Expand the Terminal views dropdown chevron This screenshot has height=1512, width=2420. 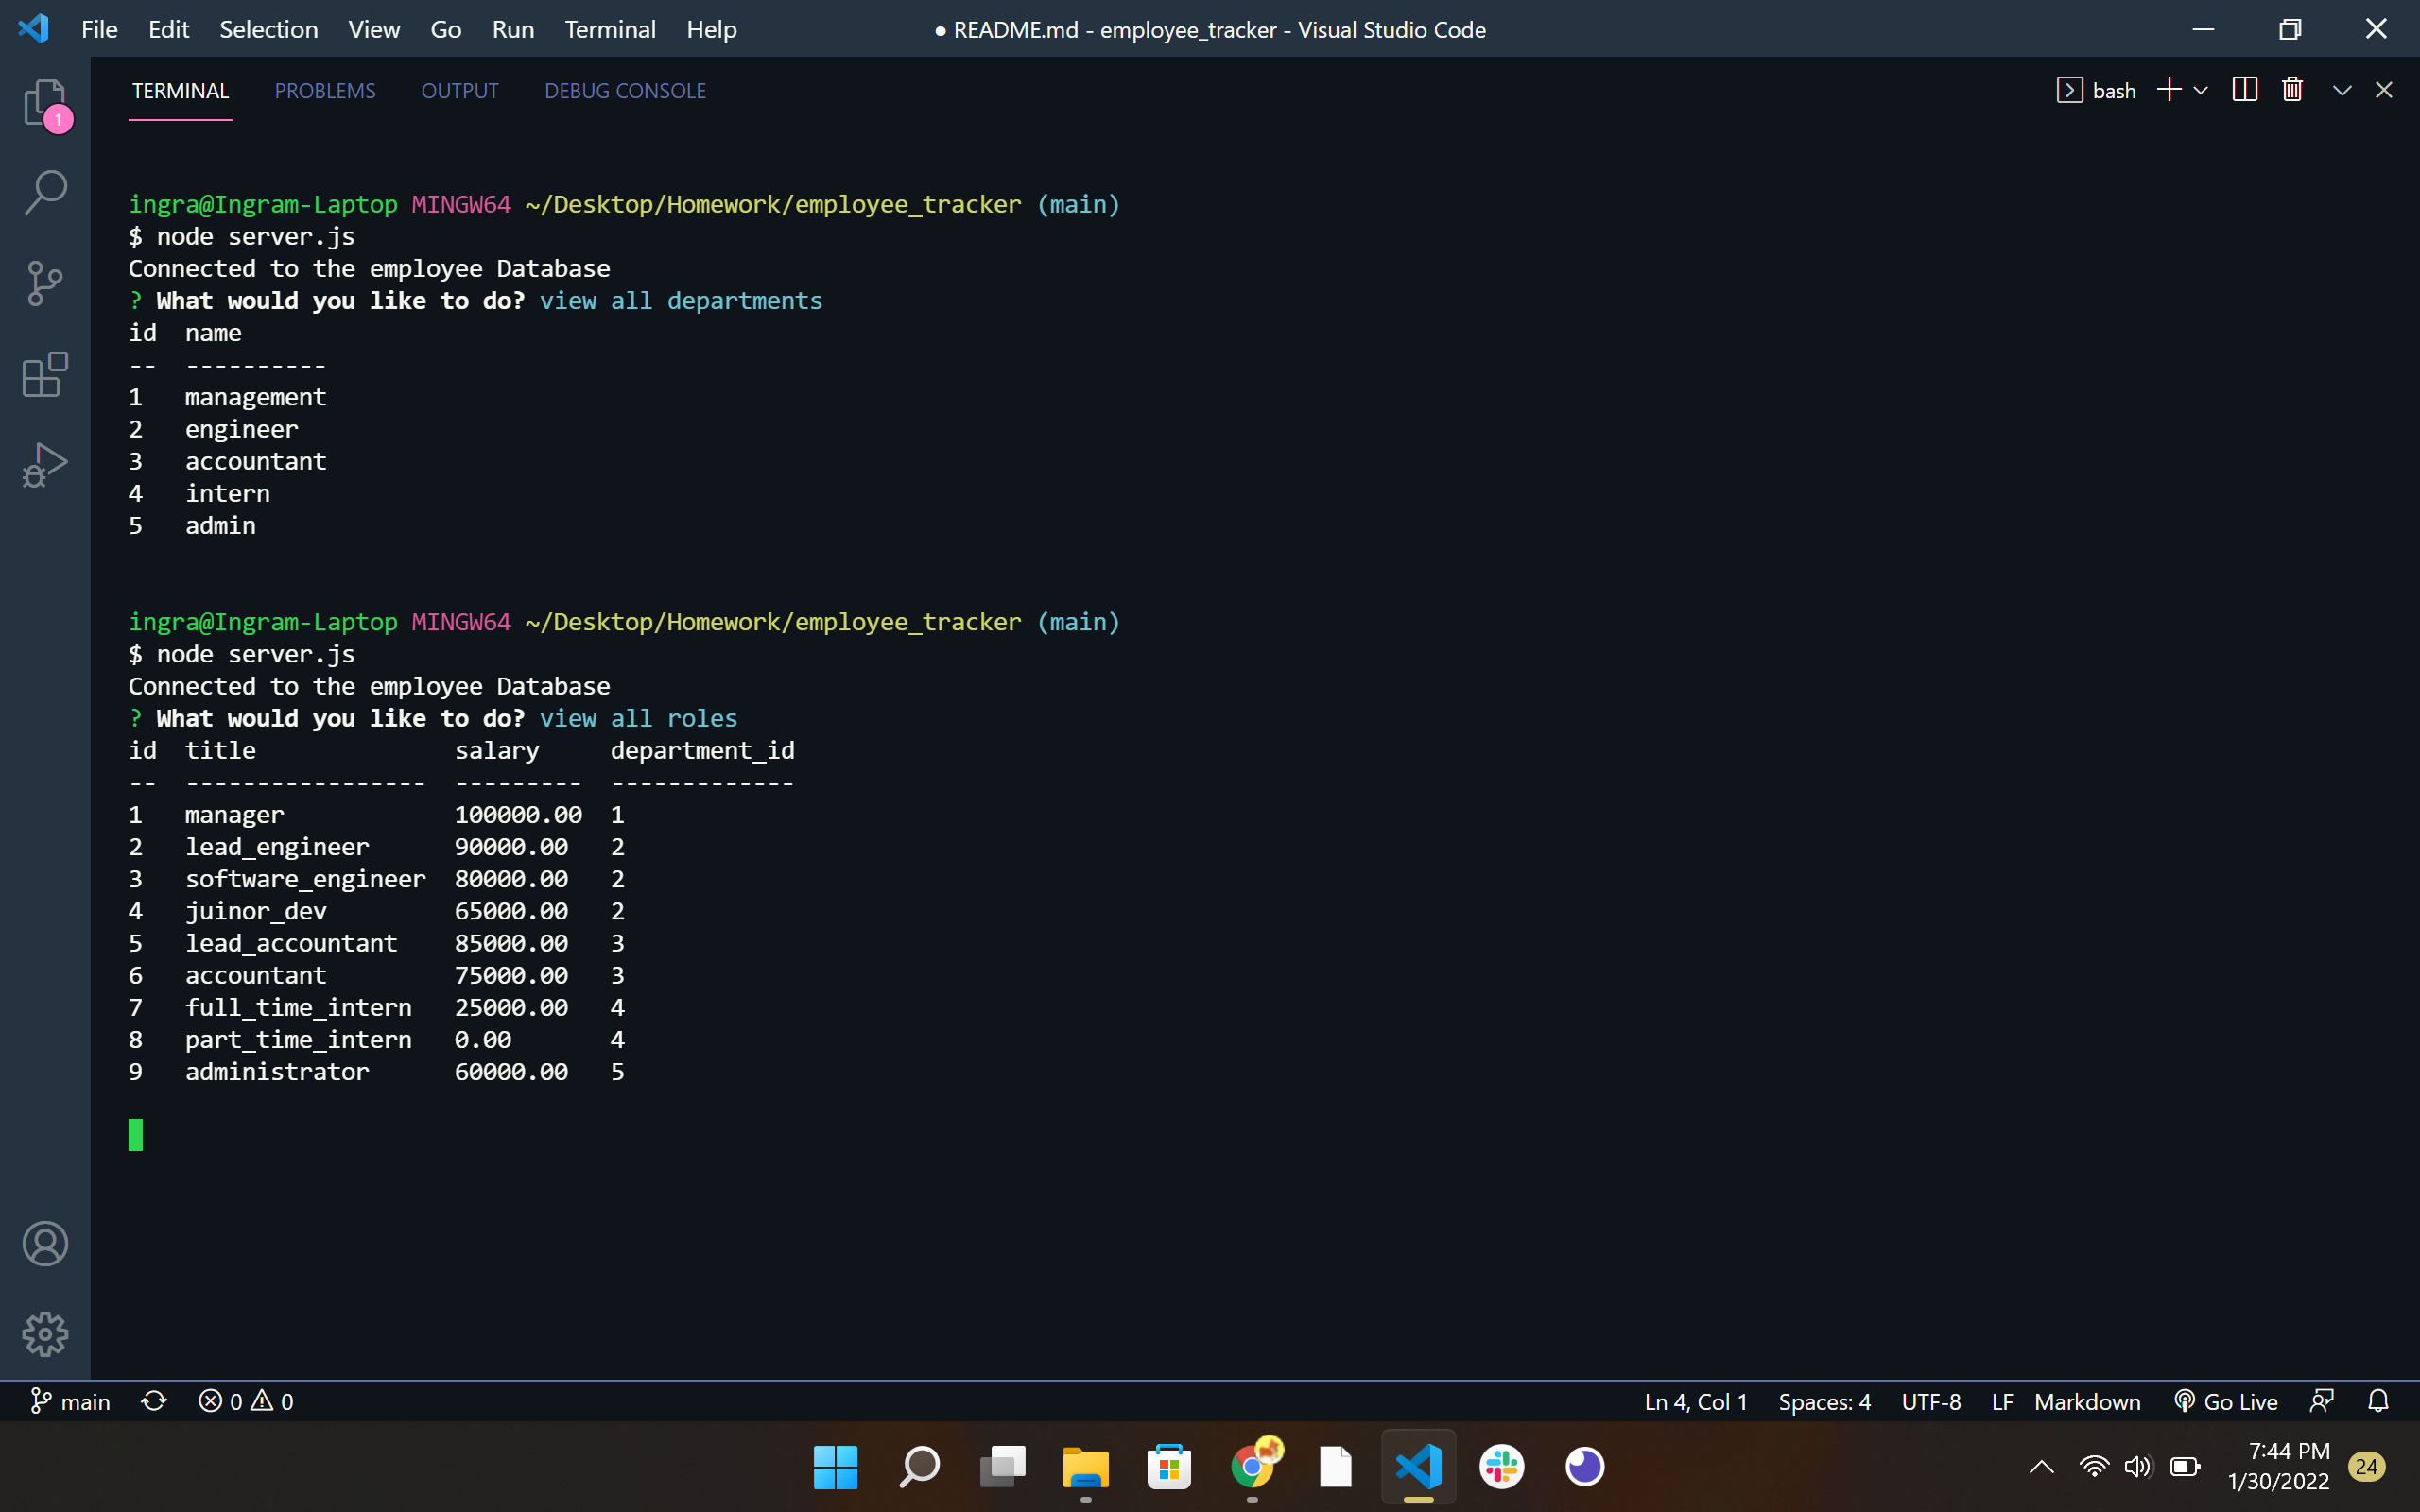pyautogui.click(x=2340, y=89)
